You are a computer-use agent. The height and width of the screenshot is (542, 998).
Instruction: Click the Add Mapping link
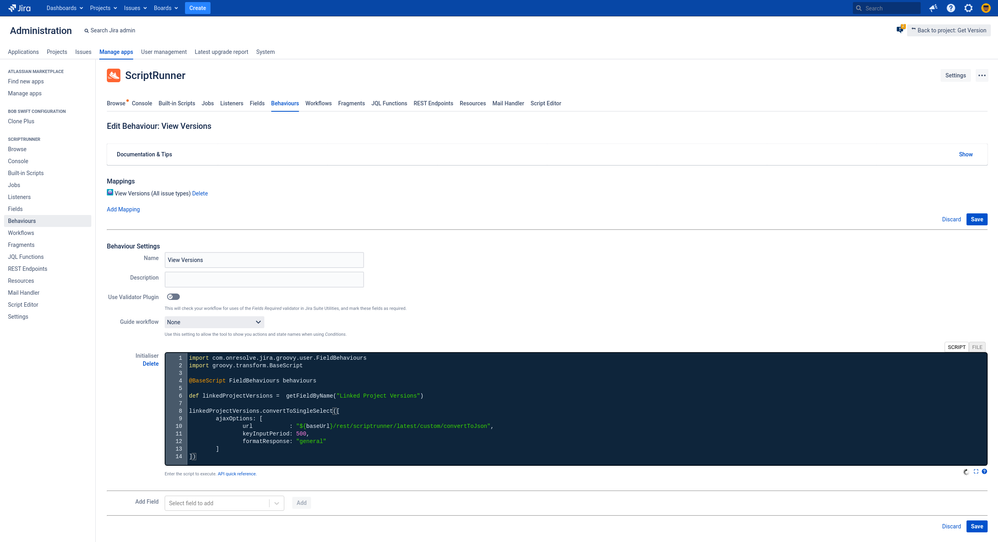[x=123, y=209]
